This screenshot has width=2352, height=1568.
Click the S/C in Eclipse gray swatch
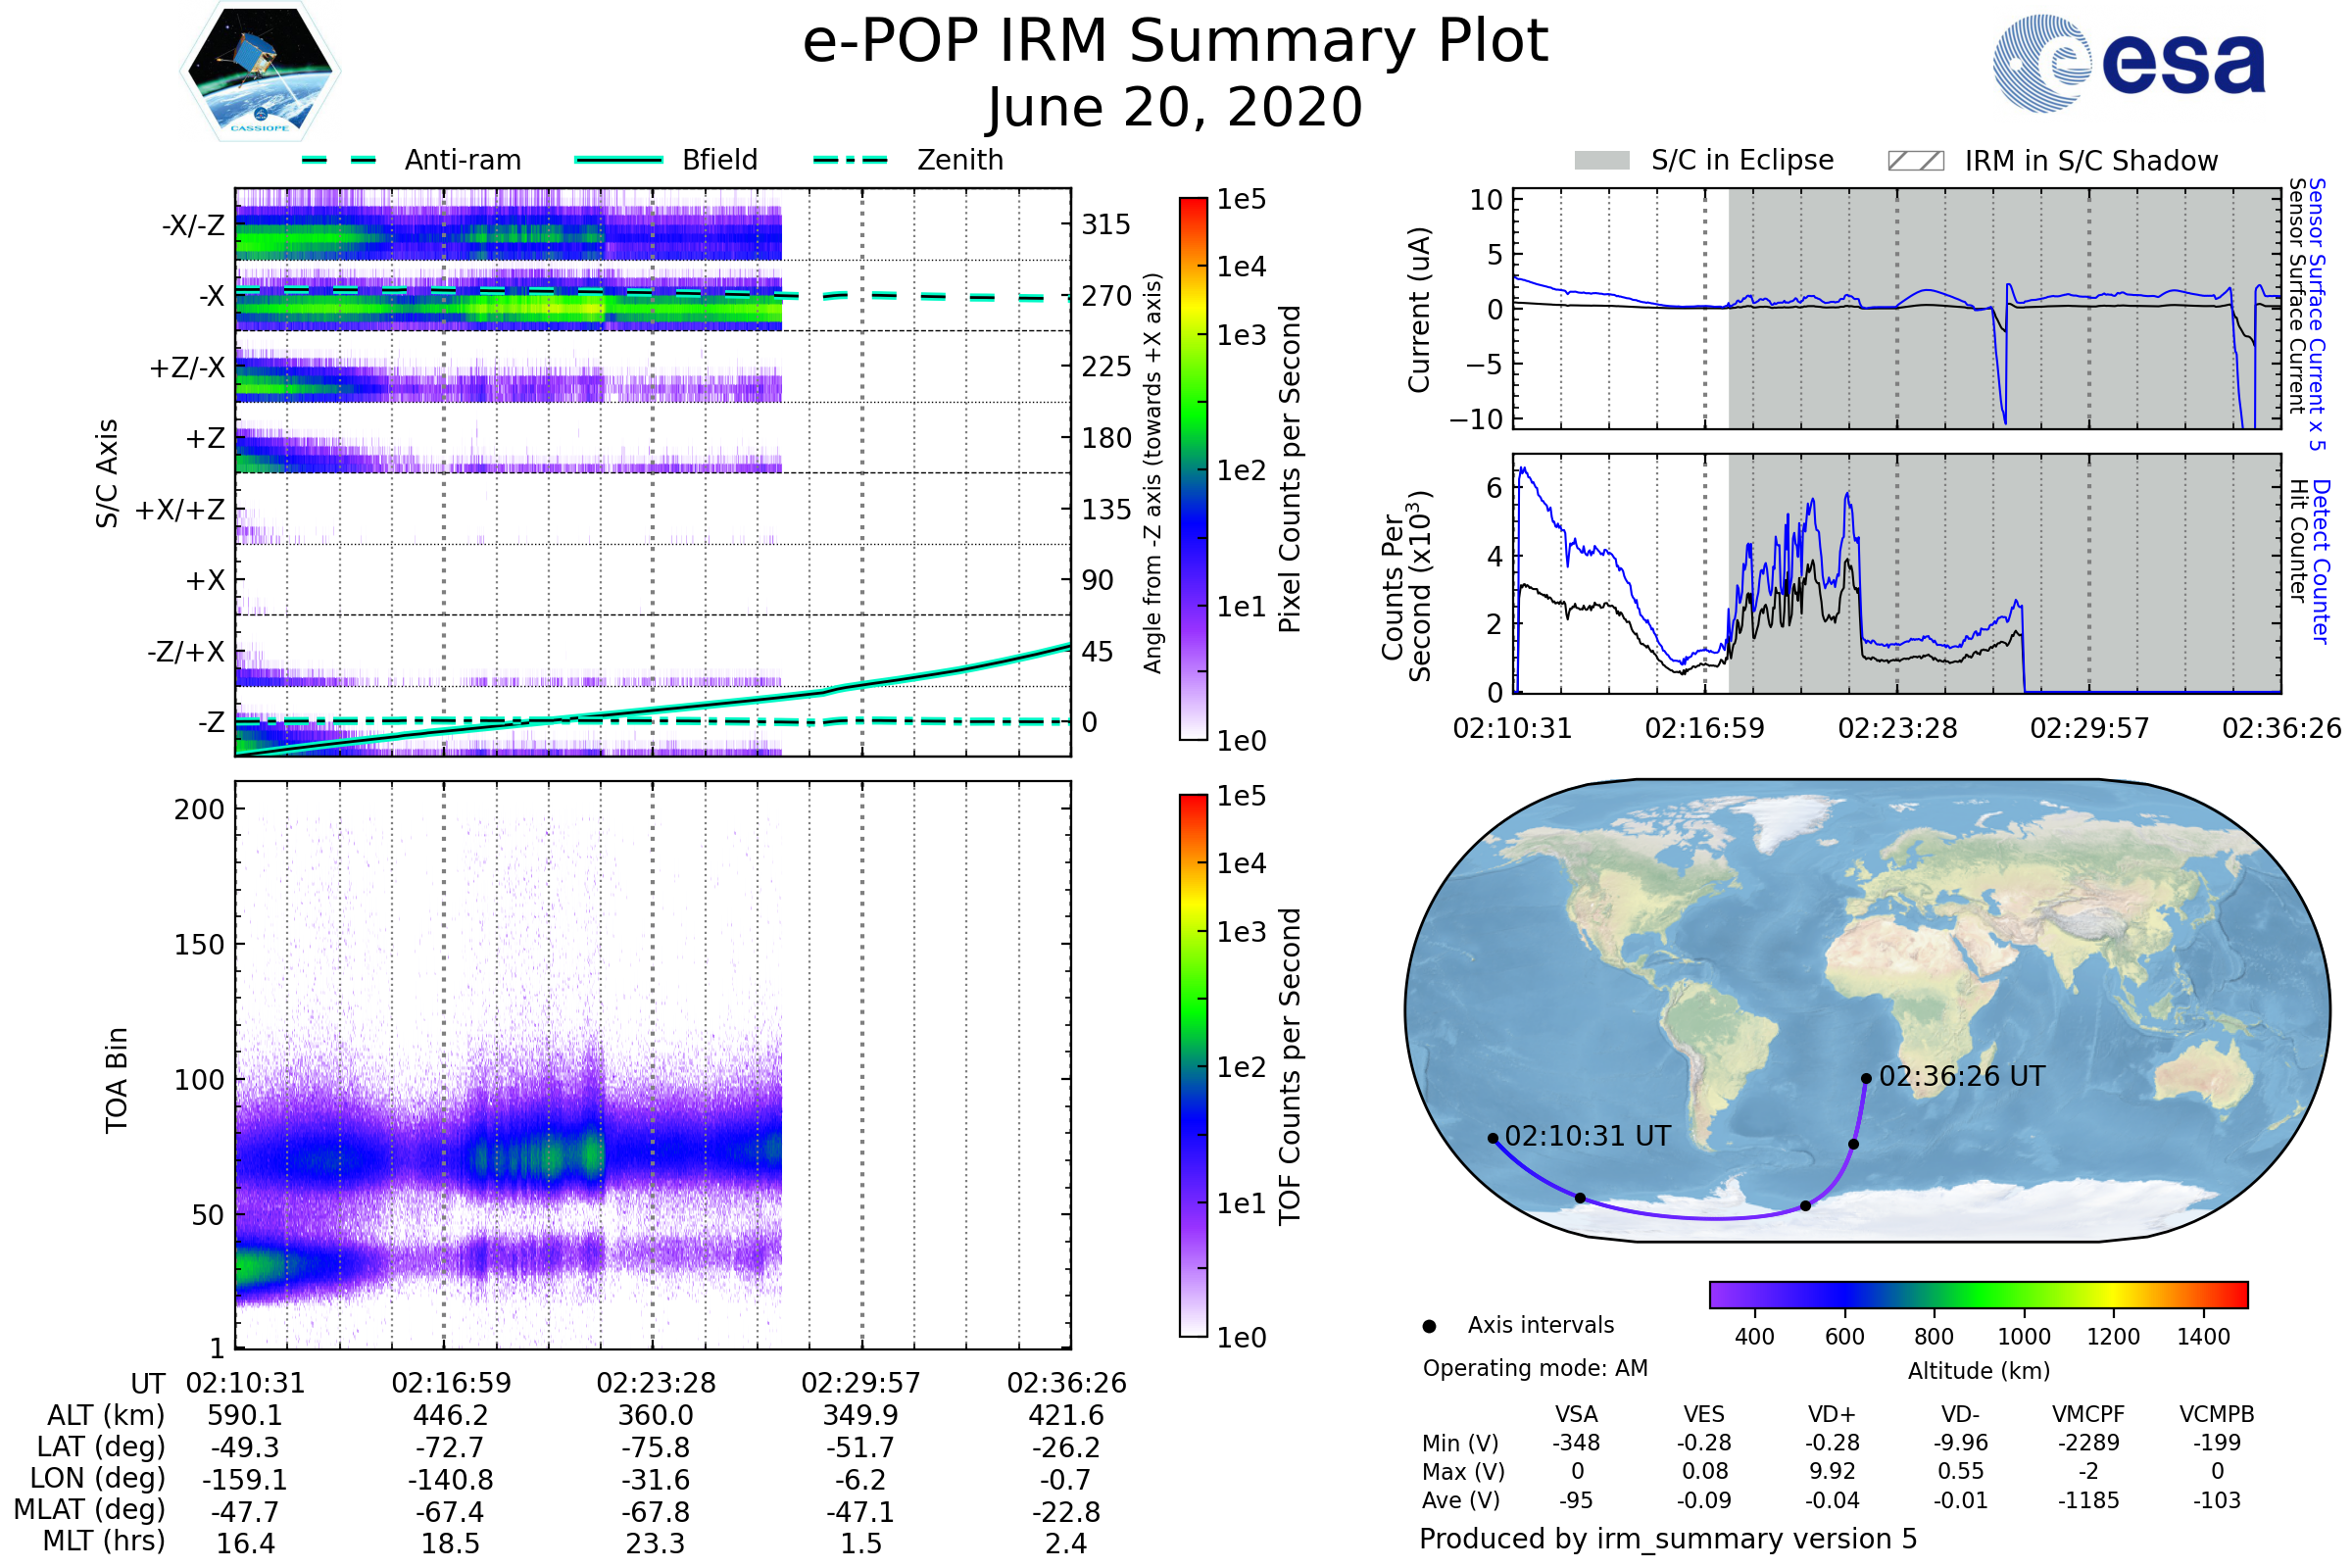pos(1602,161)
